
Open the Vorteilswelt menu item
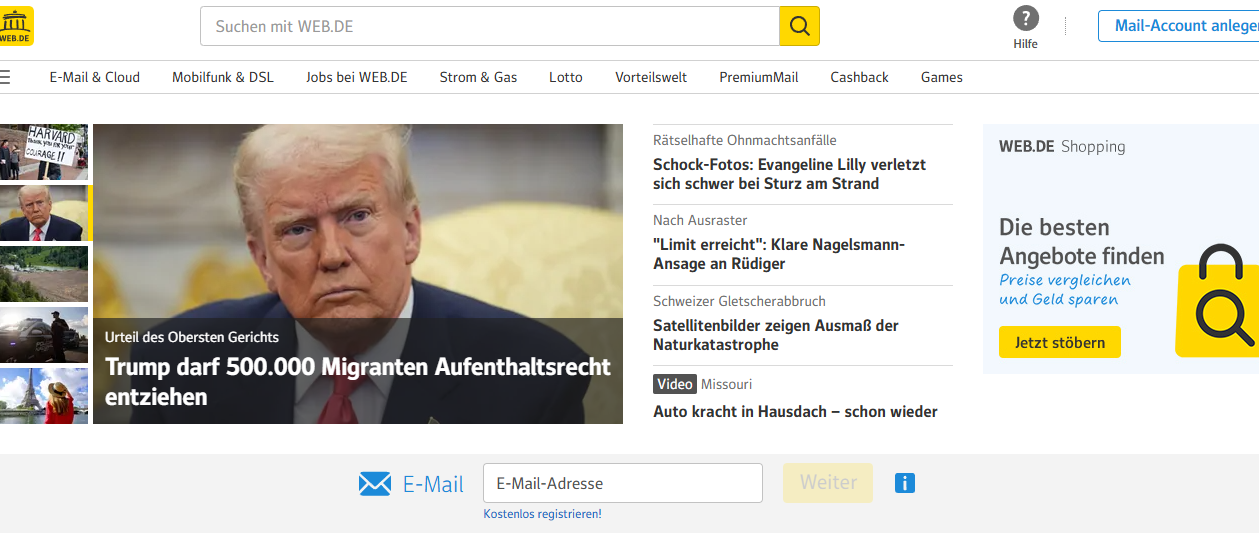[x=651, y=77]
